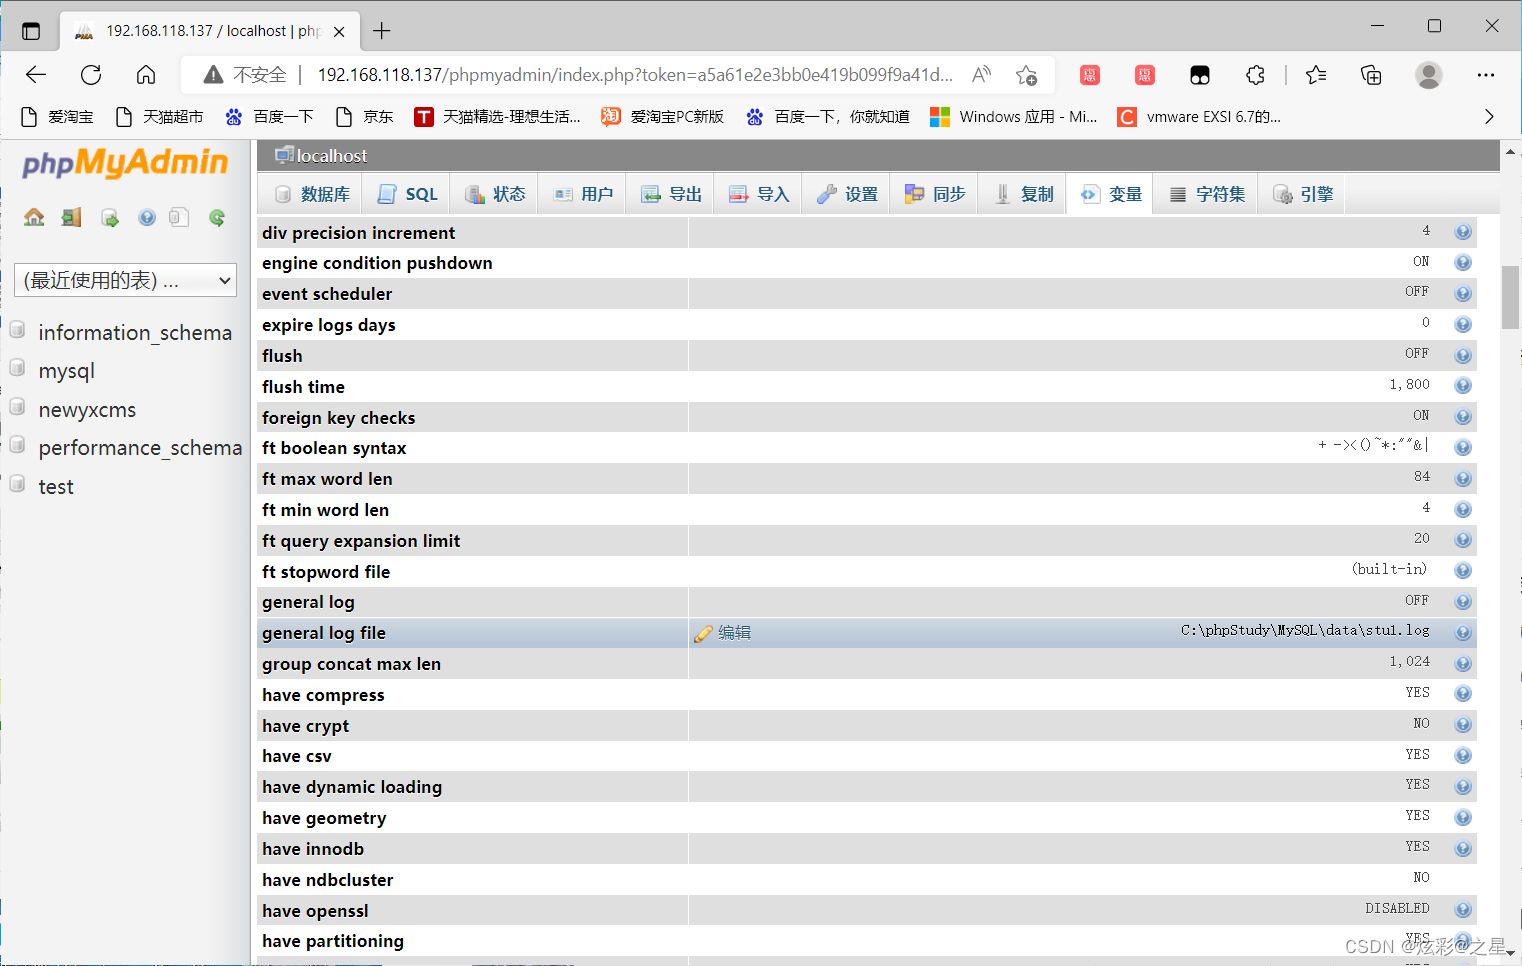Click the help icon for flush time
The width and height of the screenshot is (1522, 966).
click(x=1462, y=386)
